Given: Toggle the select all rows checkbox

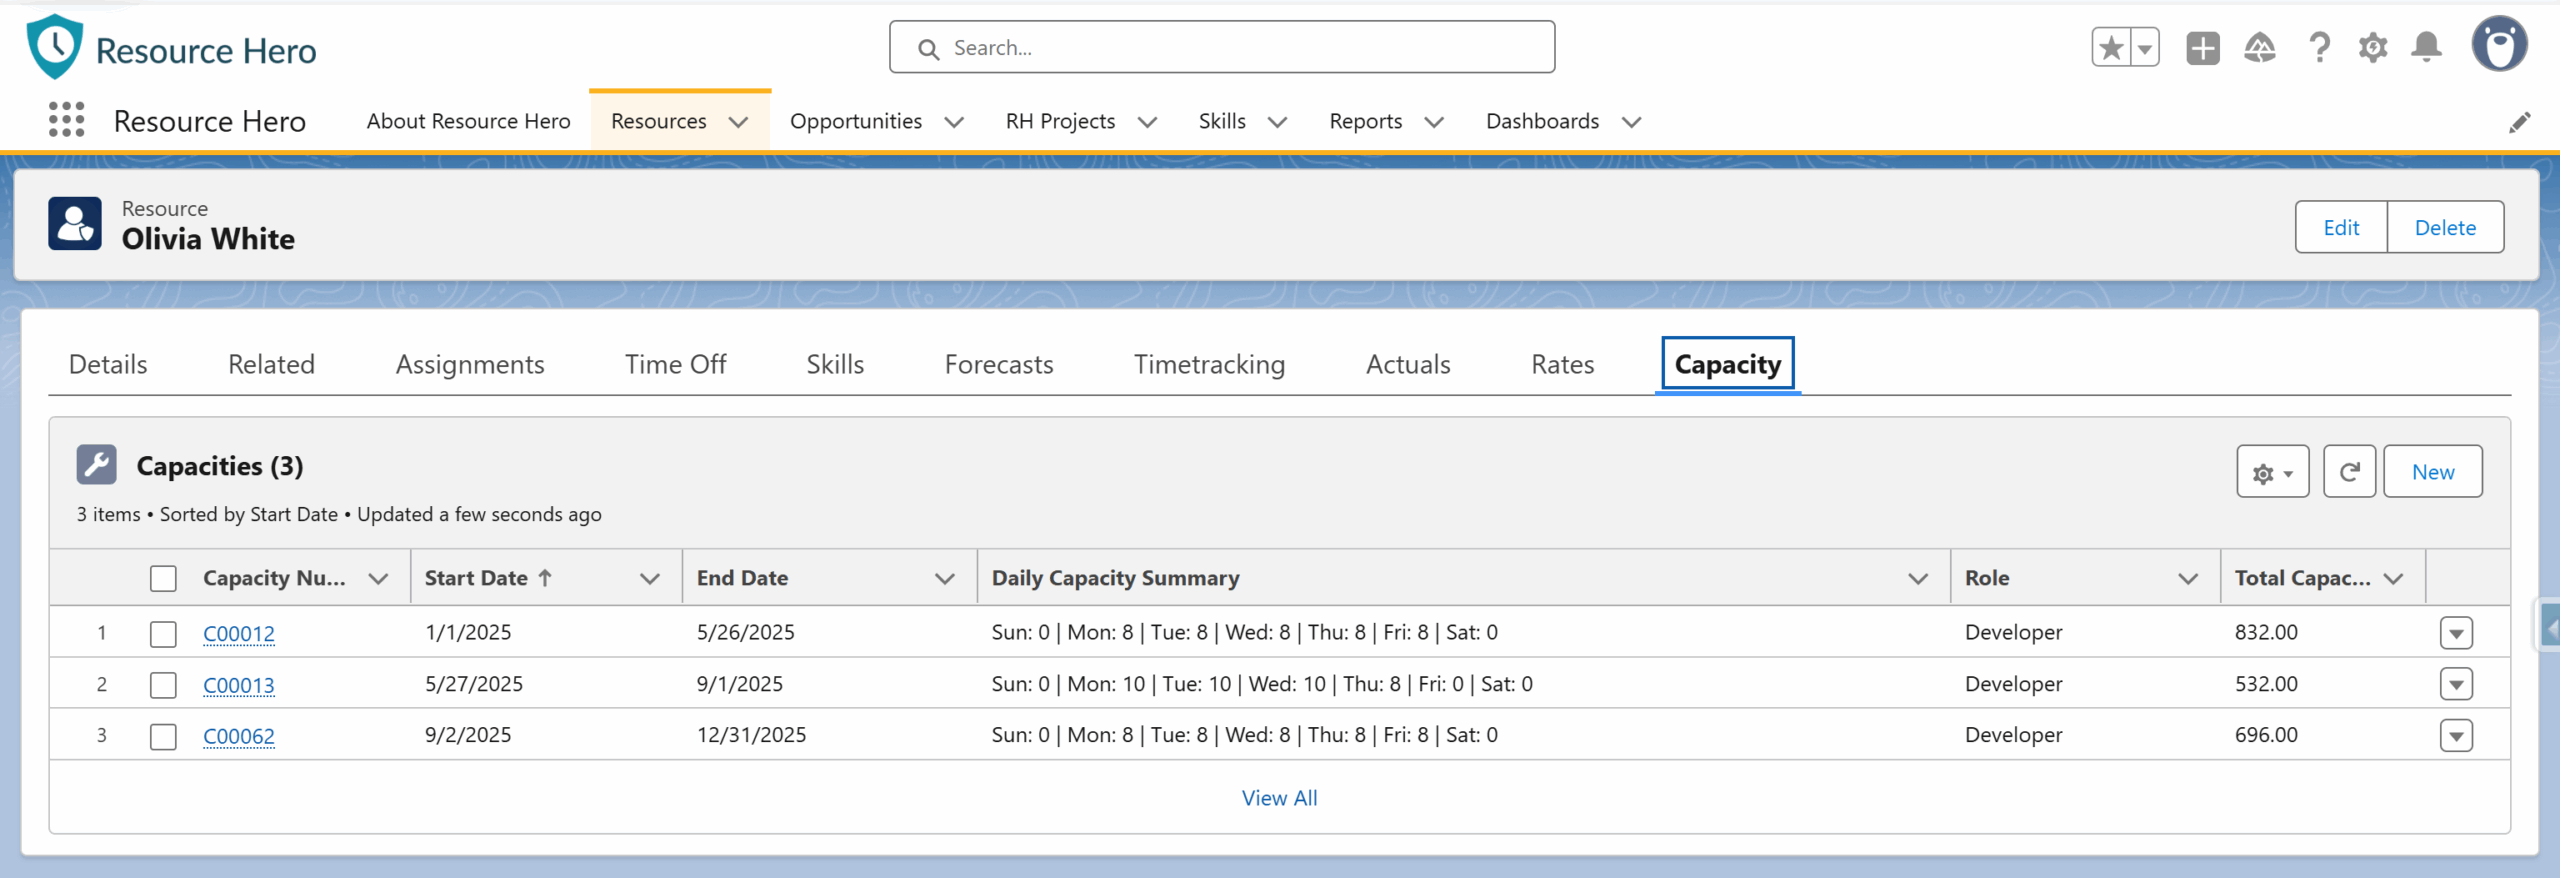Looking at the screenshot, I should point(163,578).
